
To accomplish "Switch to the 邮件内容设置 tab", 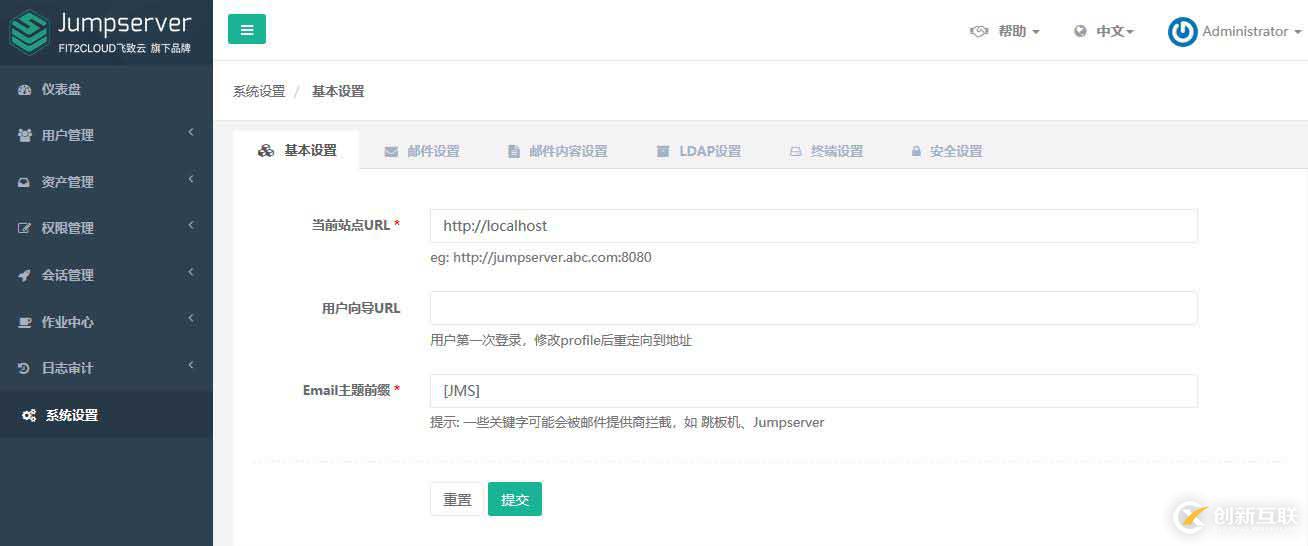I will click(557, 151).
